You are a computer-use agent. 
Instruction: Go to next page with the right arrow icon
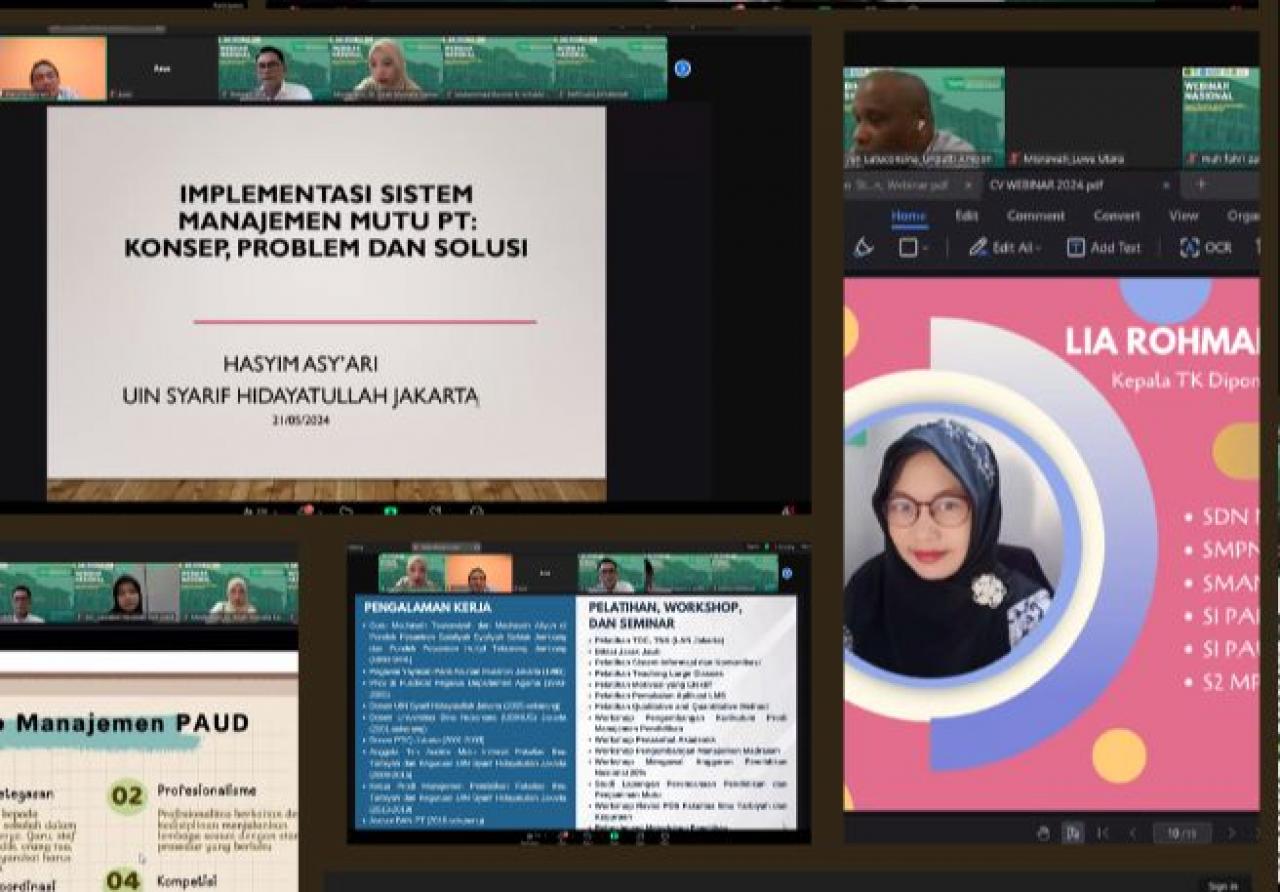coord(1232,832)
